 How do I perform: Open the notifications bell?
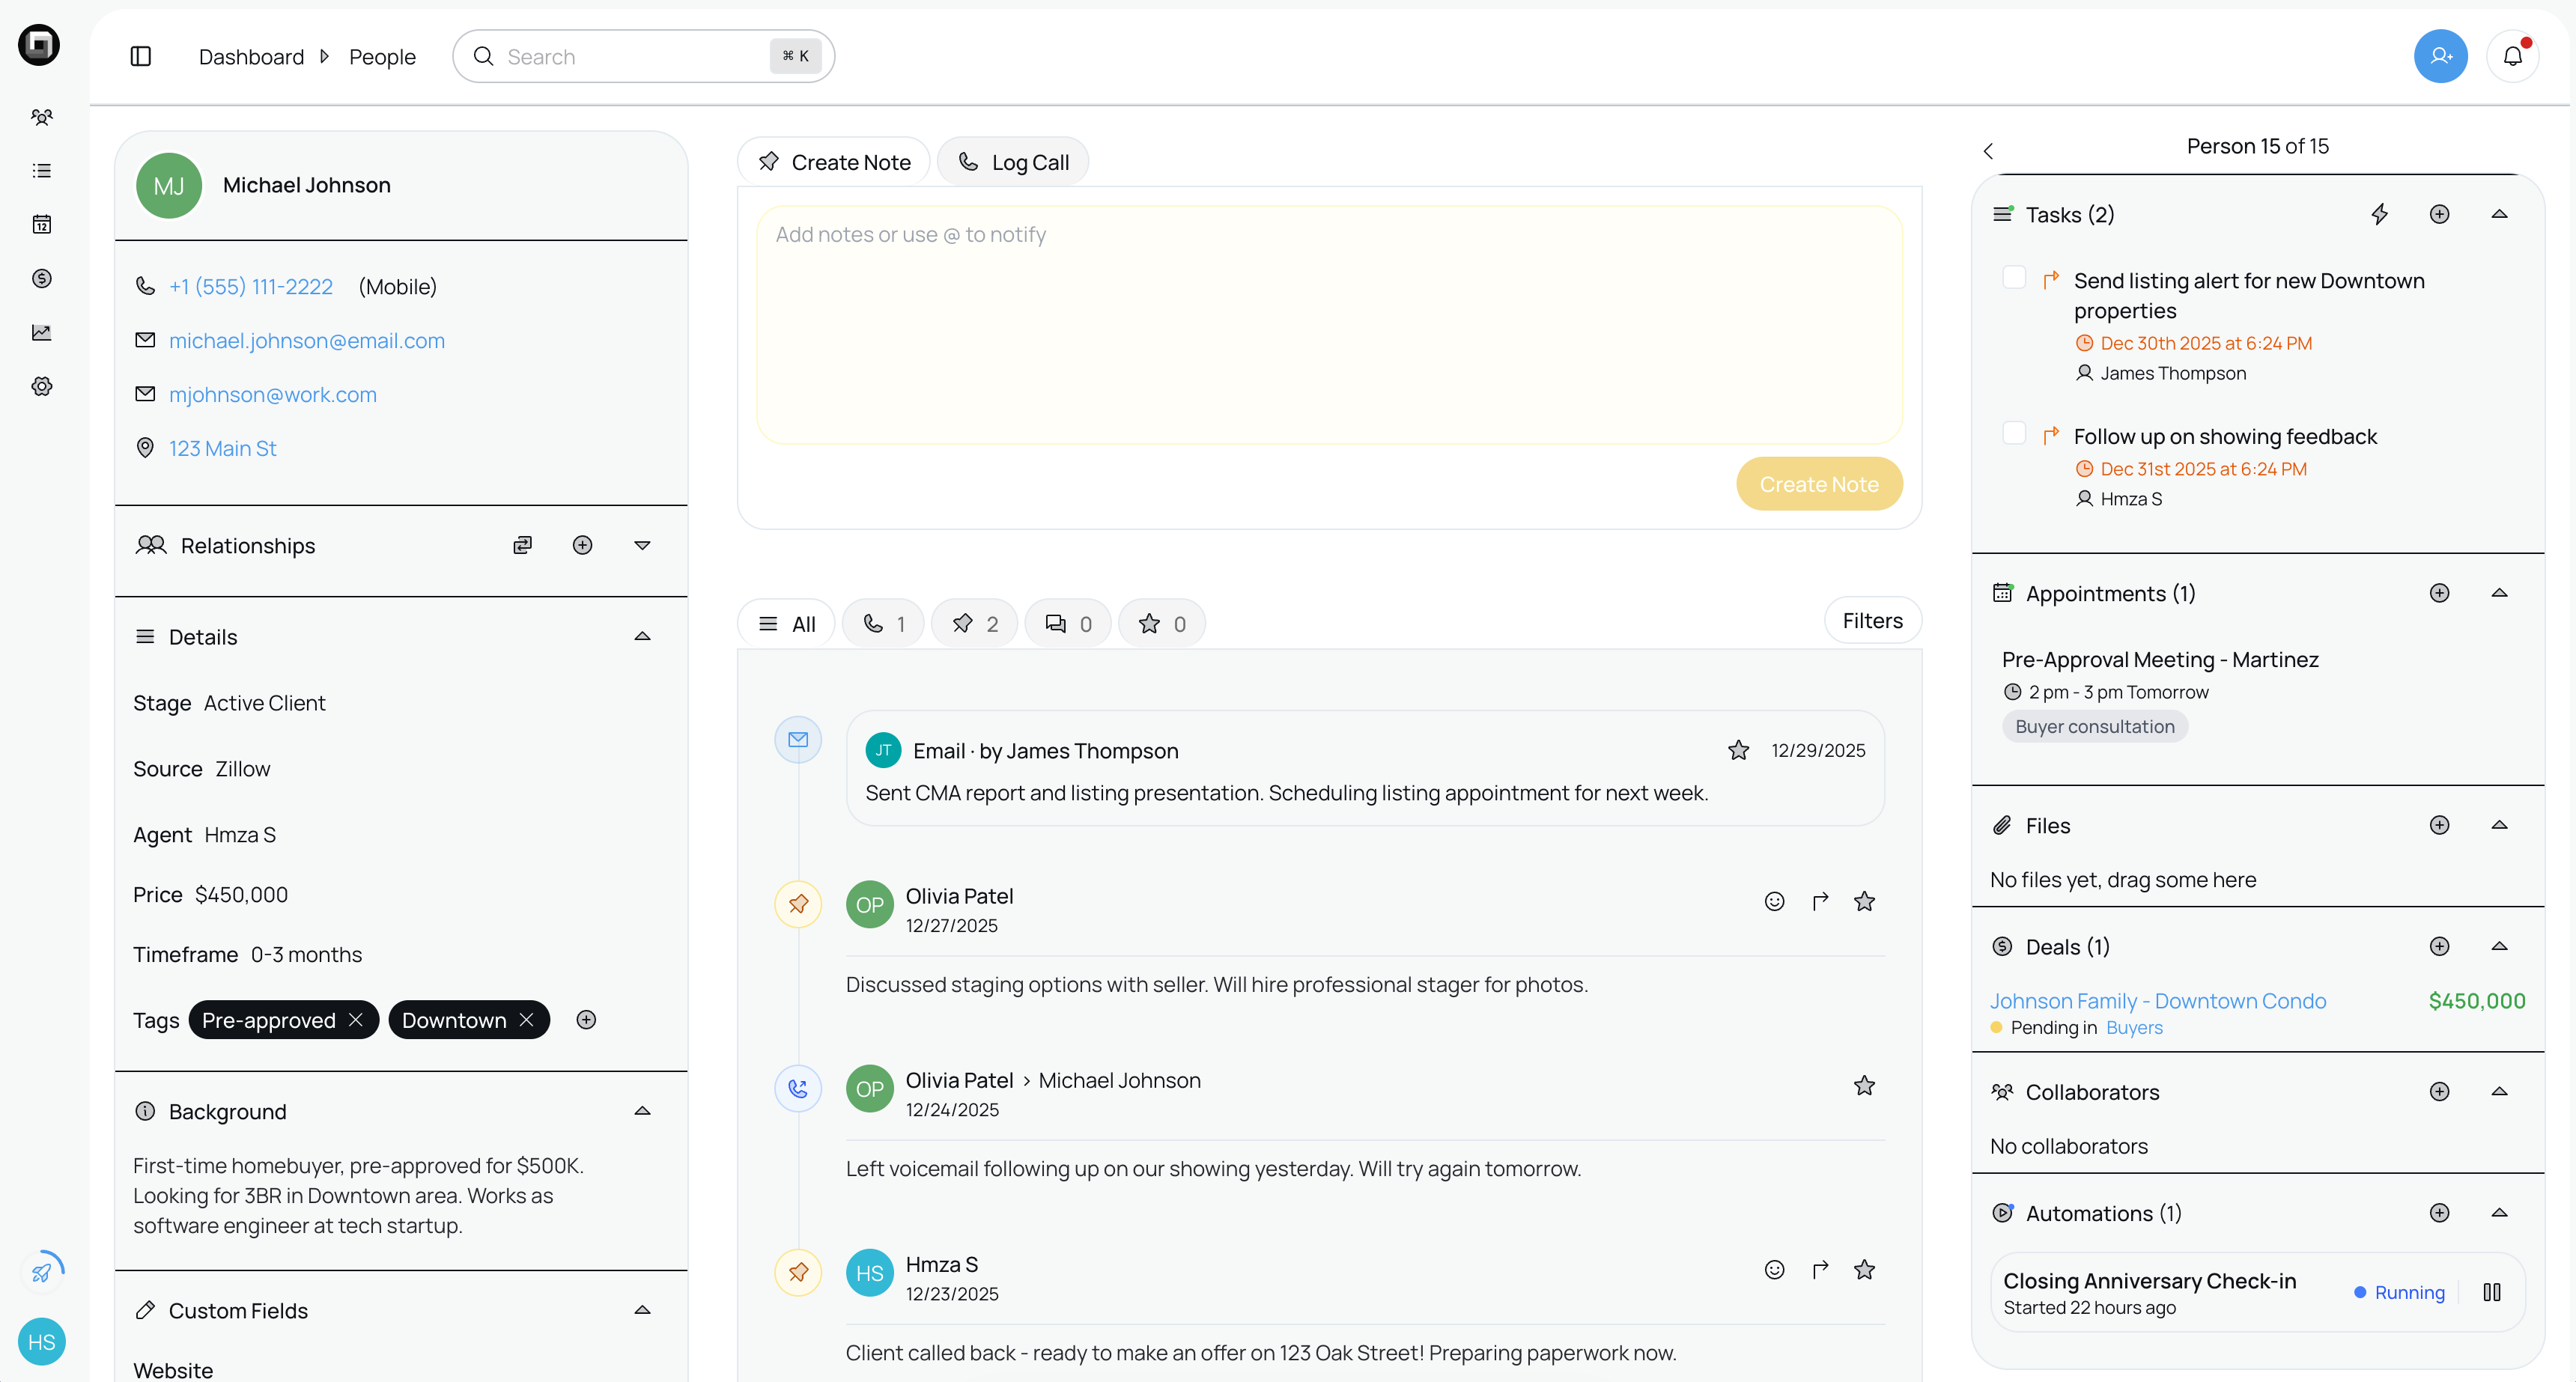[2512, 56]
